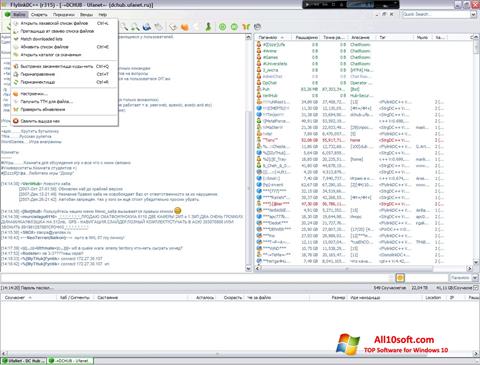Viewport: 480px width, 365px height.
Task: Click the first green circle toolbar icon
Action: (x=222, y=27)
